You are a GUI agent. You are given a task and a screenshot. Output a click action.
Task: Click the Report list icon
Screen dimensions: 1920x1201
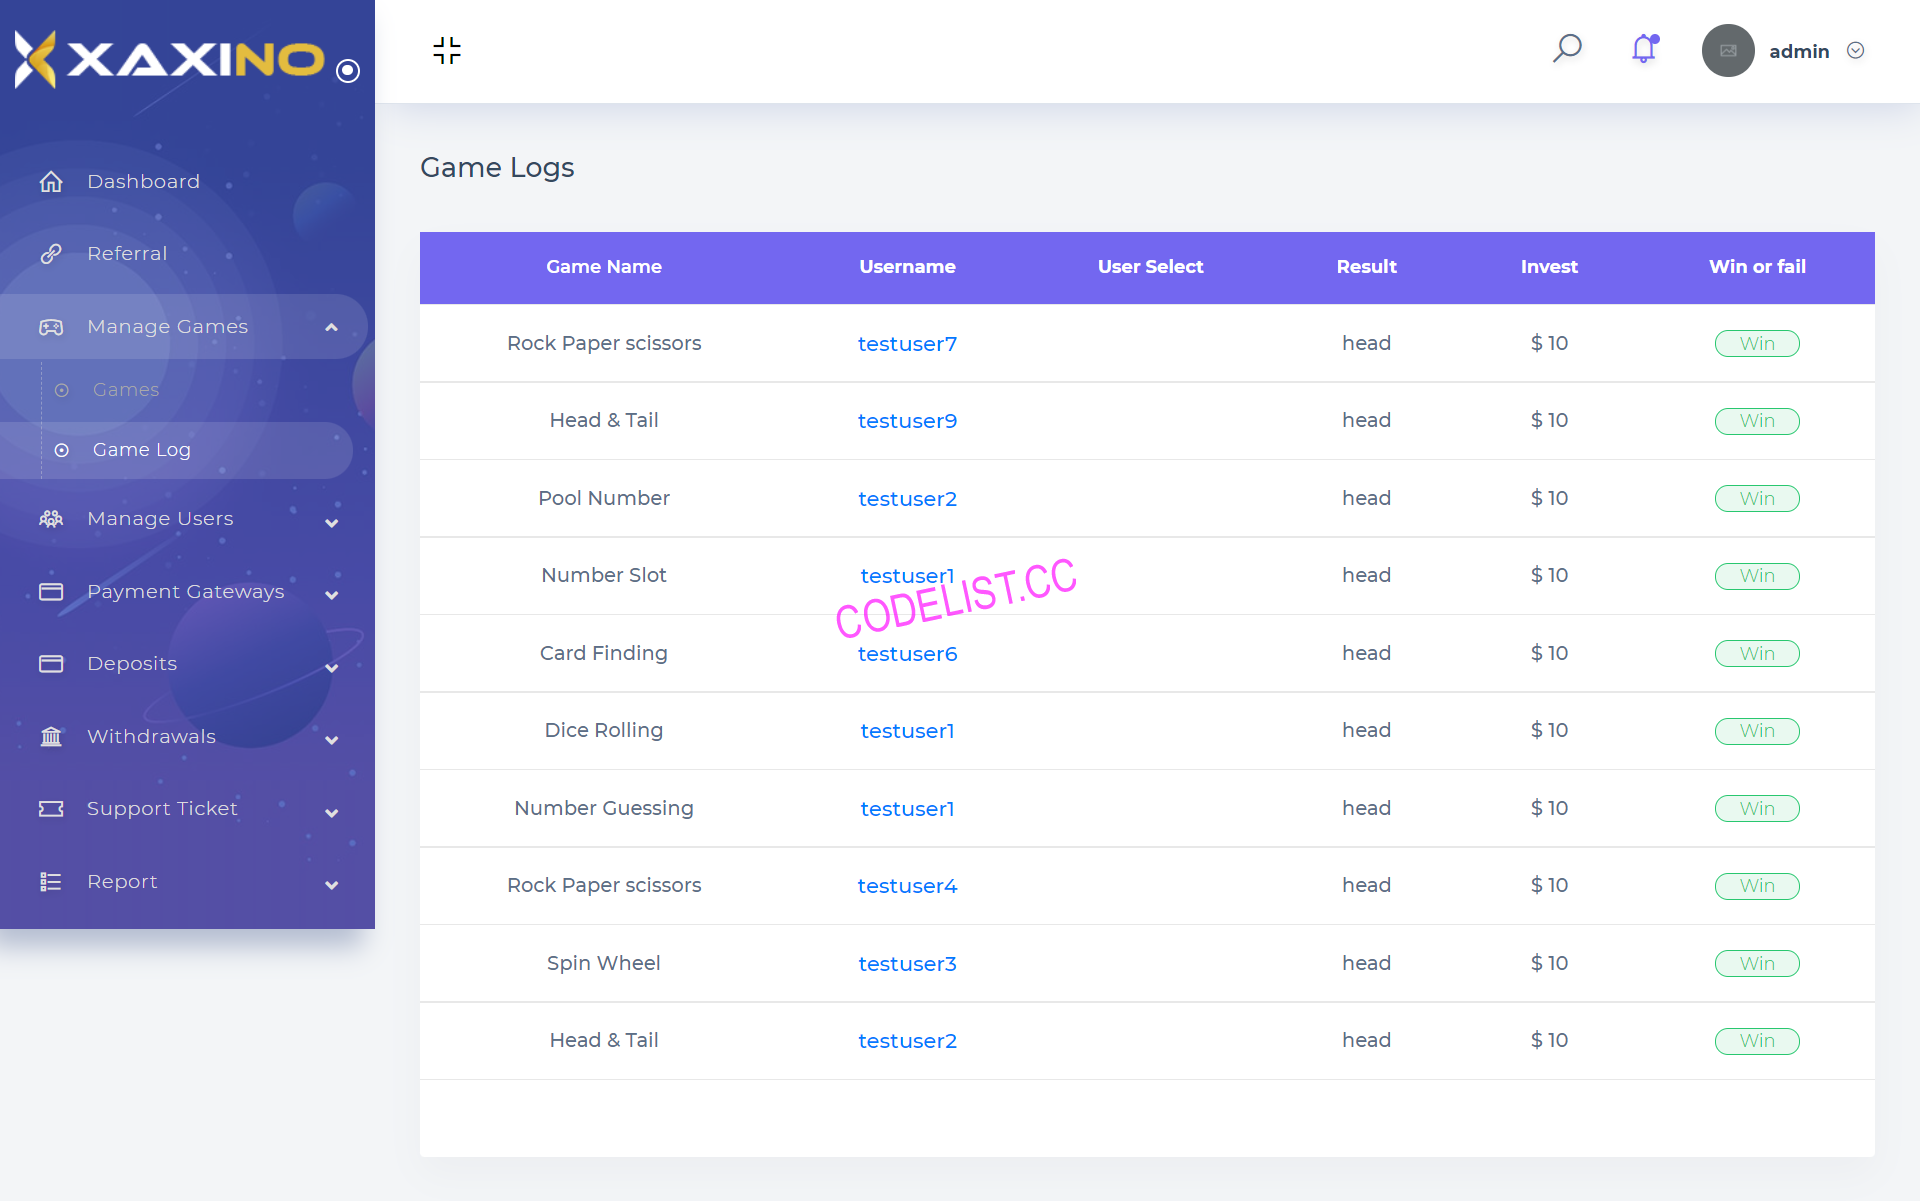coord(51,882)
